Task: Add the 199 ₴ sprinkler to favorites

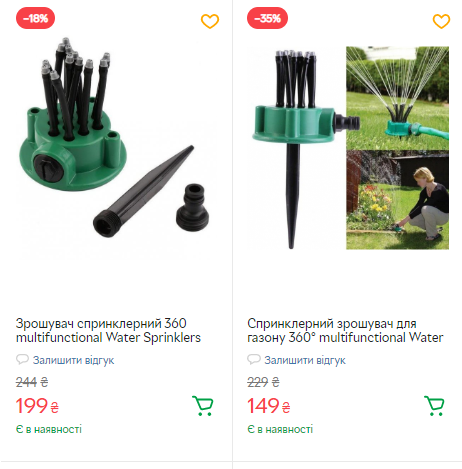Action: tap(210, 21)
